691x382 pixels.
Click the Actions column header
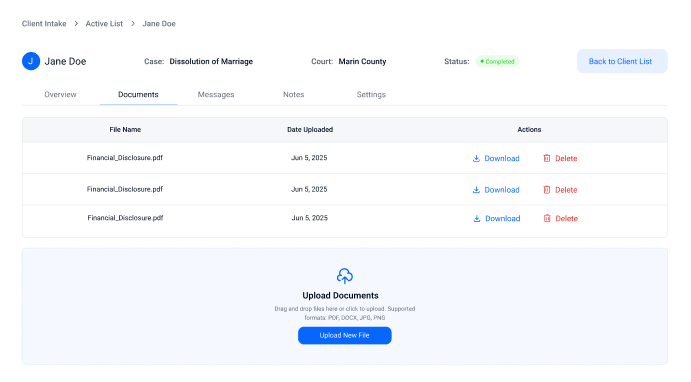(x=529, y=130)
